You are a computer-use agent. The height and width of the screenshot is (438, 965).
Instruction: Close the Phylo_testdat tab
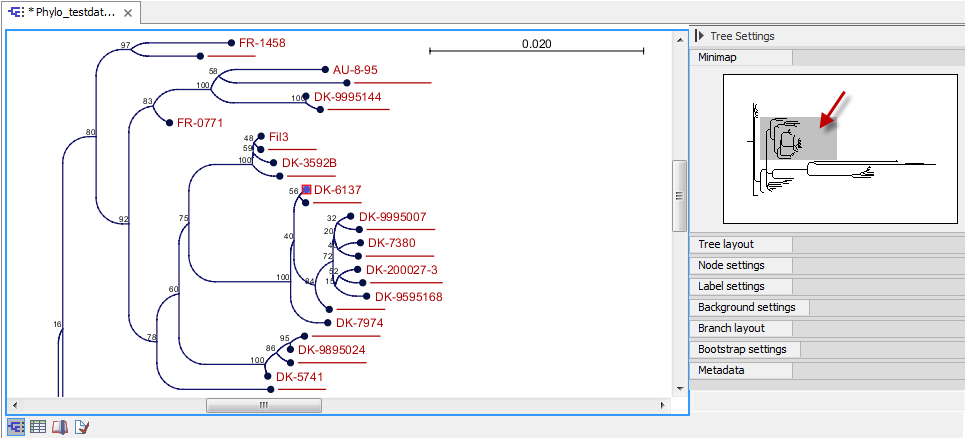click(x=129, y=12)
